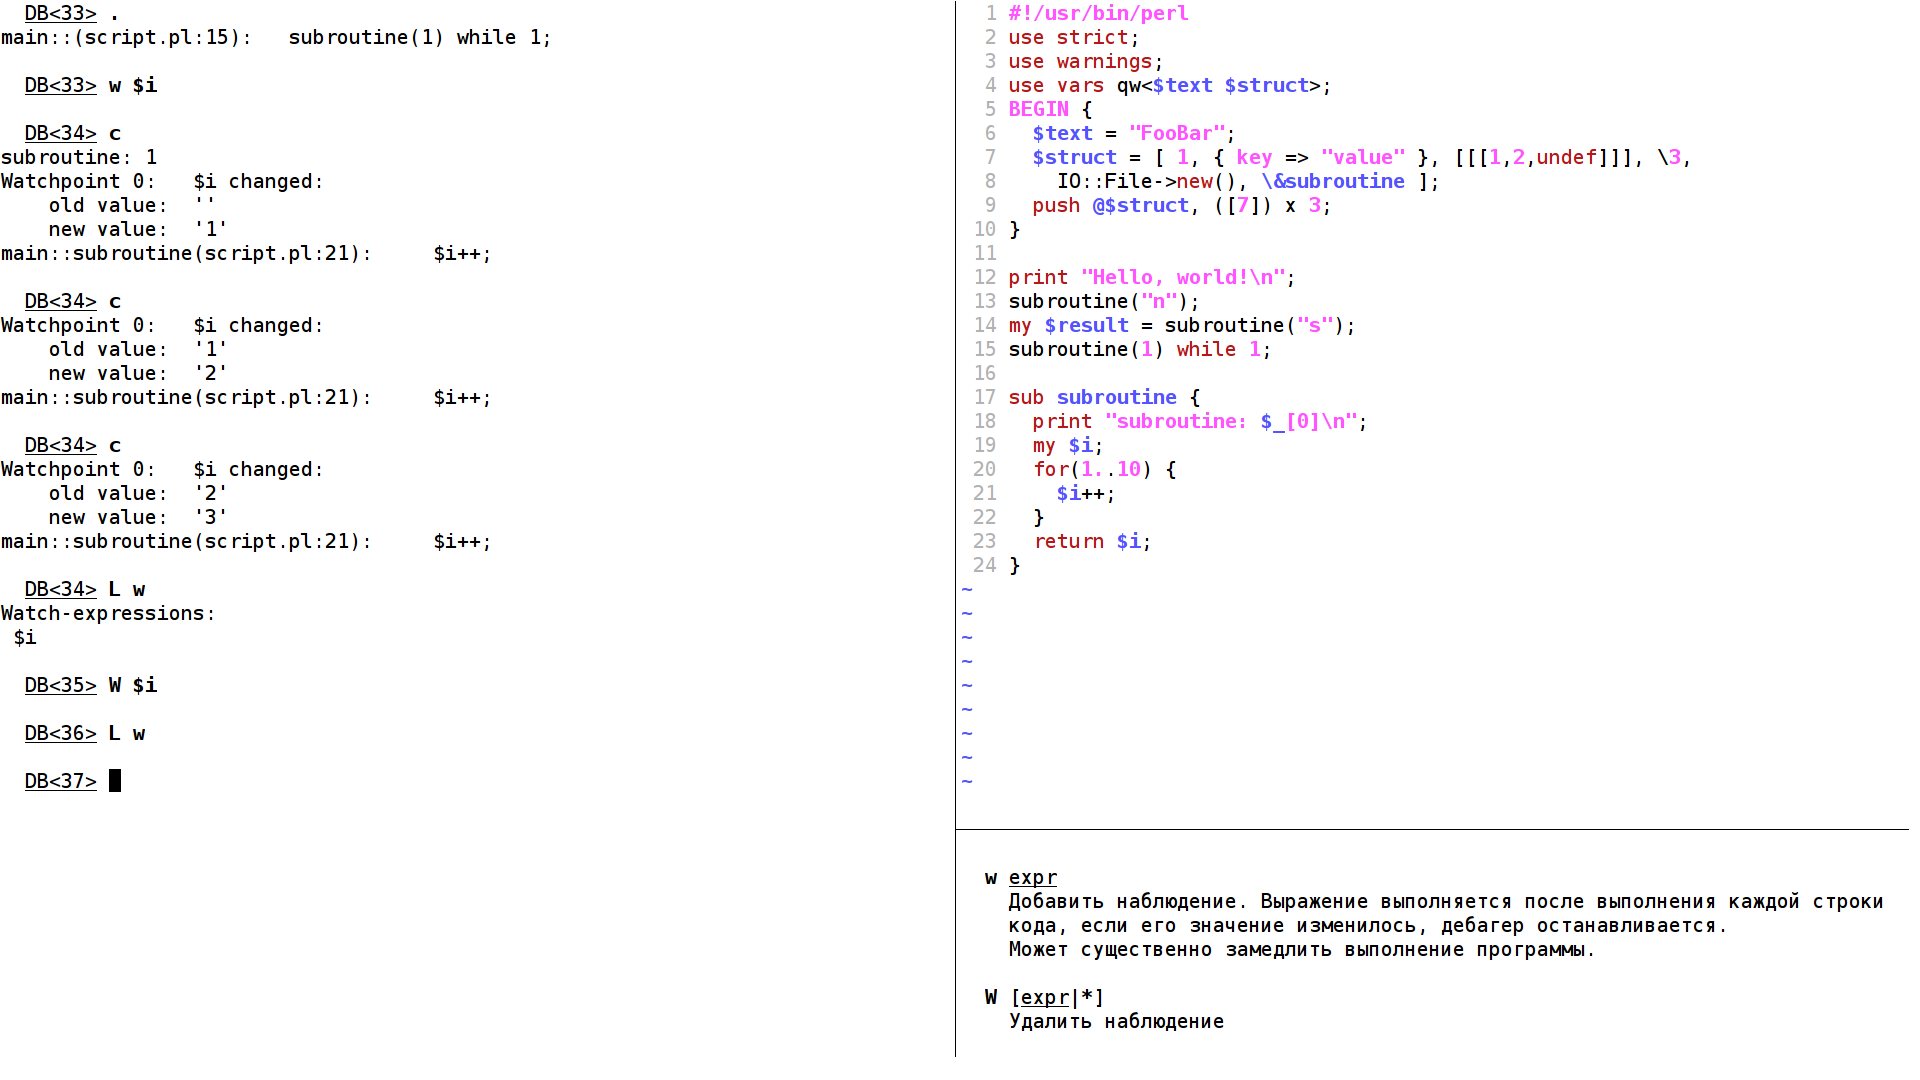Click the active DB<37> debugger prompt
1920x1080 pixels.
click(x=73, y=781)
